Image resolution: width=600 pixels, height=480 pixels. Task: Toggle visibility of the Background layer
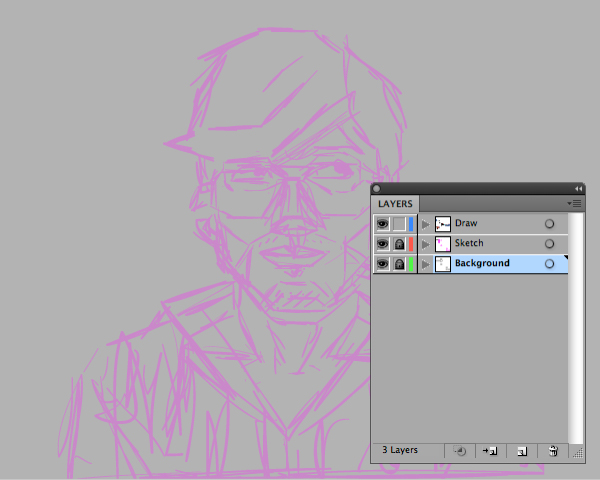pos(382,264)
